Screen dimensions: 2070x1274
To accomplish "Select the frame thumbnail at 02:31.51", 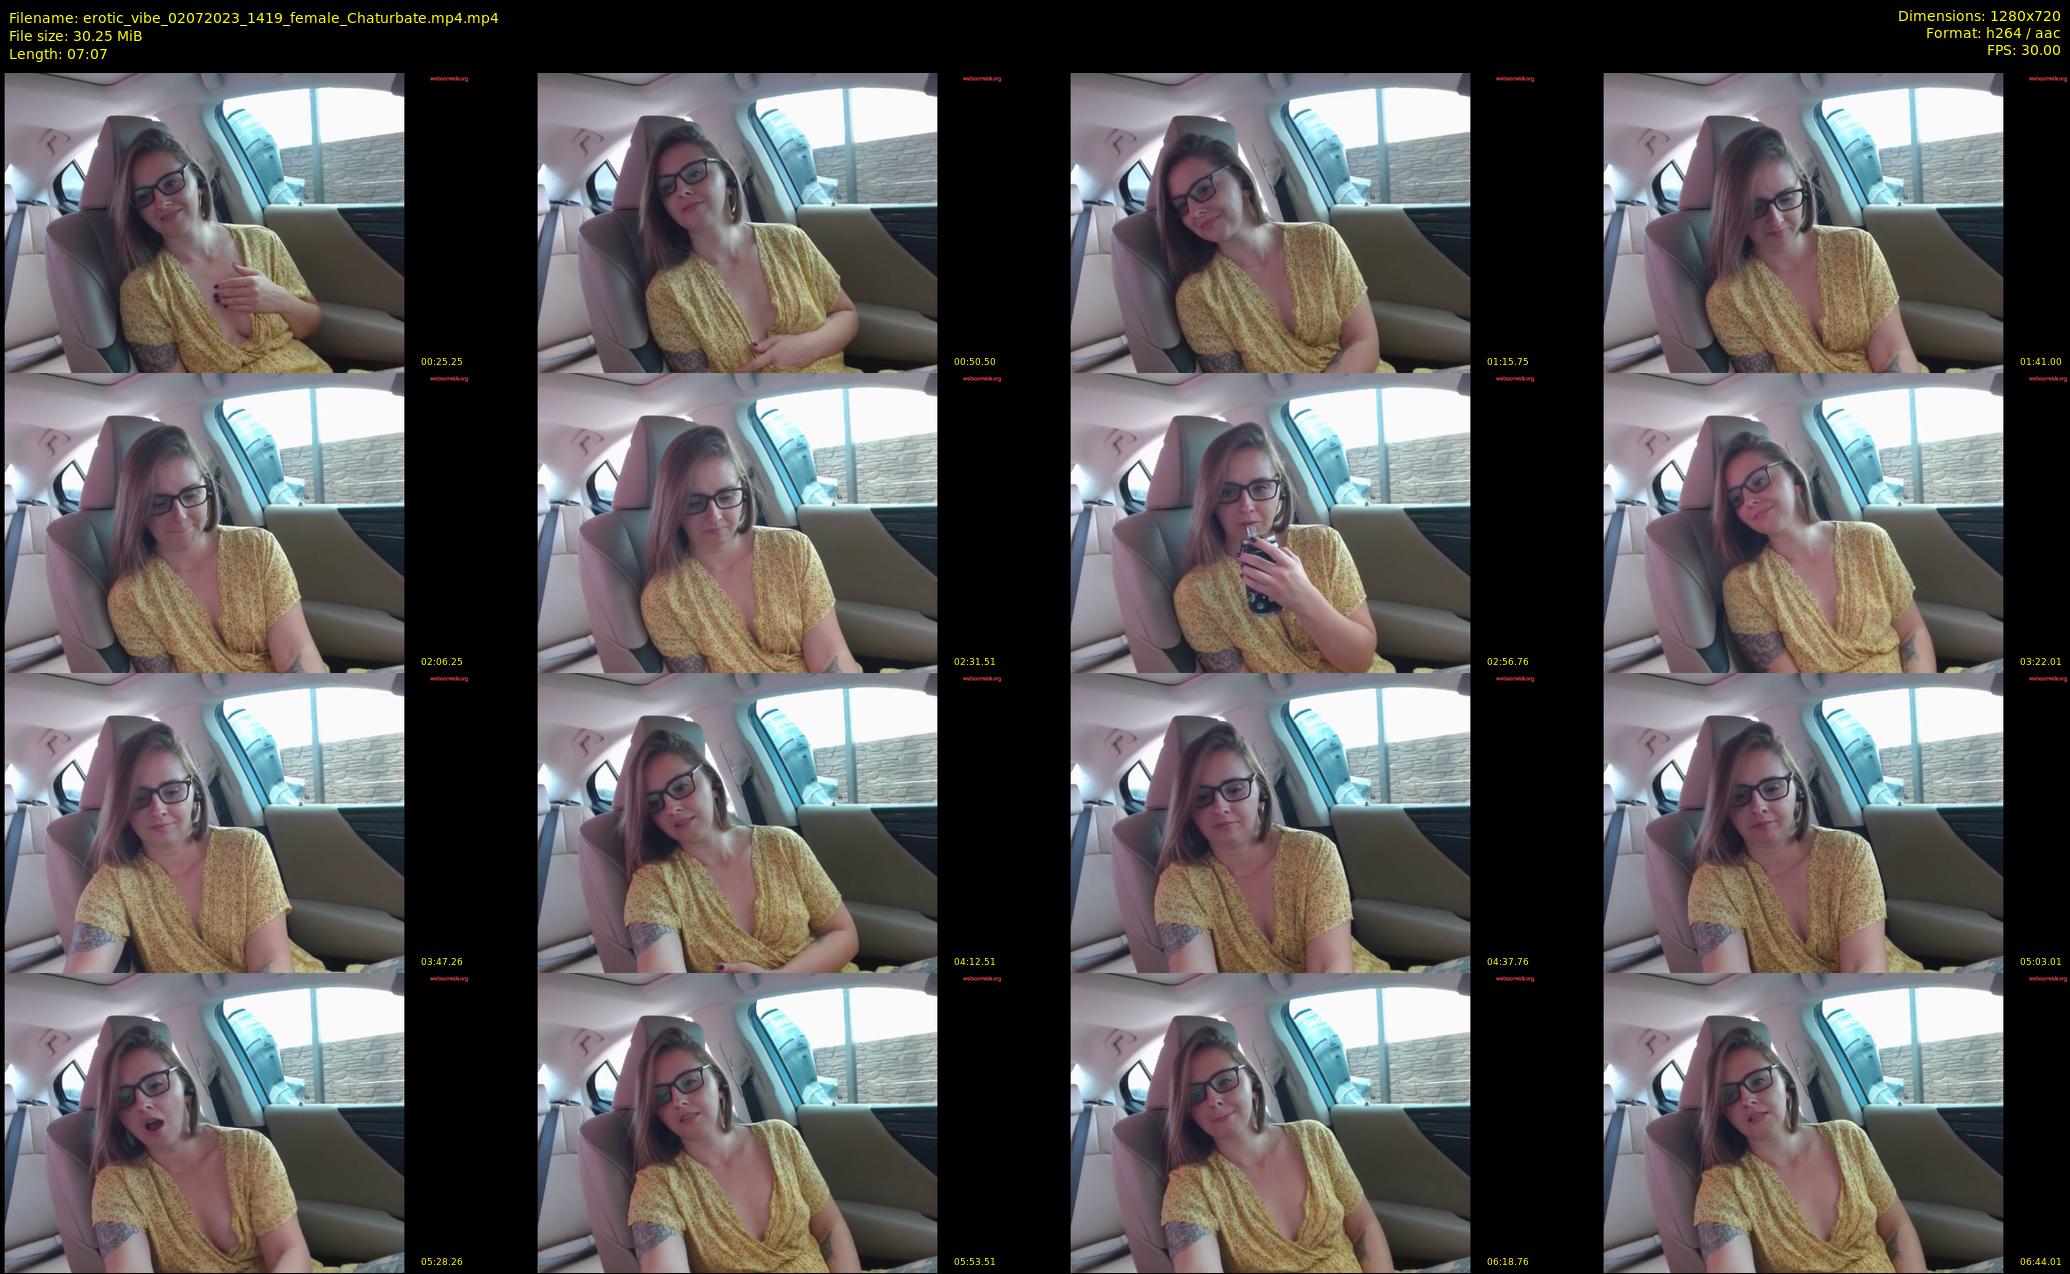I will (737, 523).
